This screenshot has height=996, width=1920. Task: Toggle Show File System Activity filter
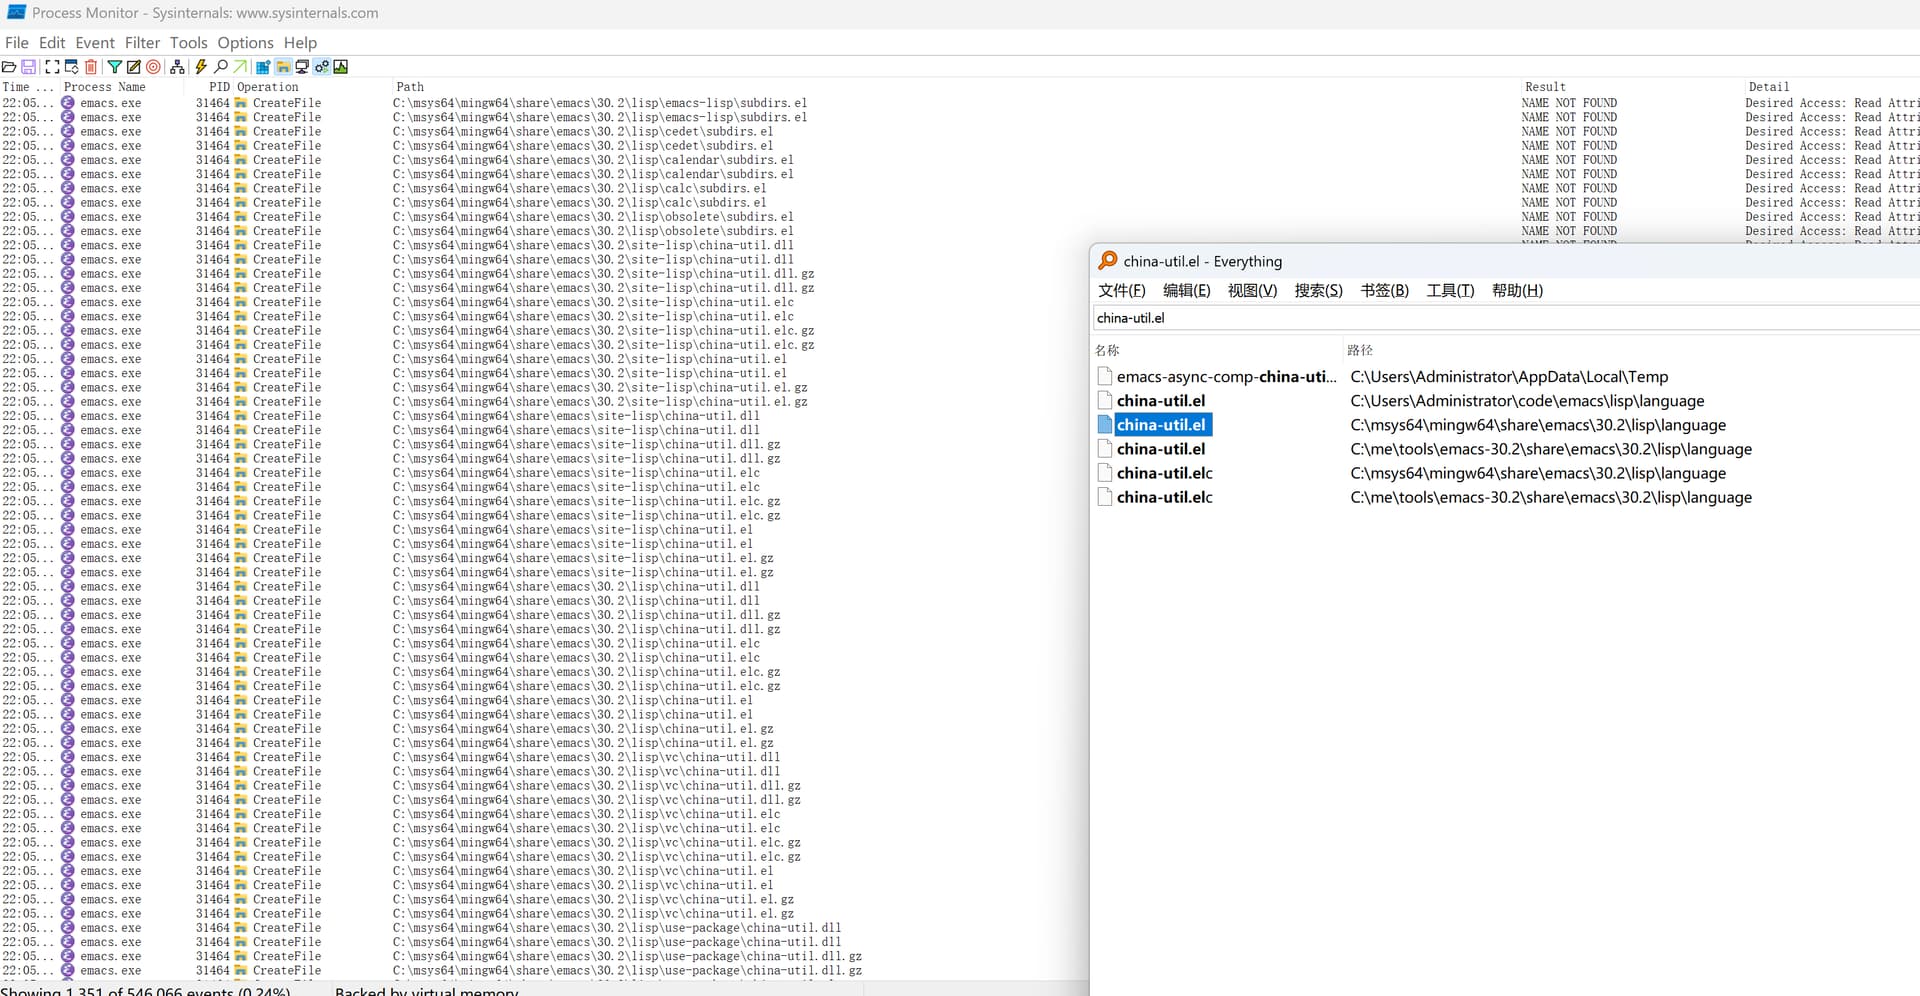pyautogui.click(x=283, y=67)
